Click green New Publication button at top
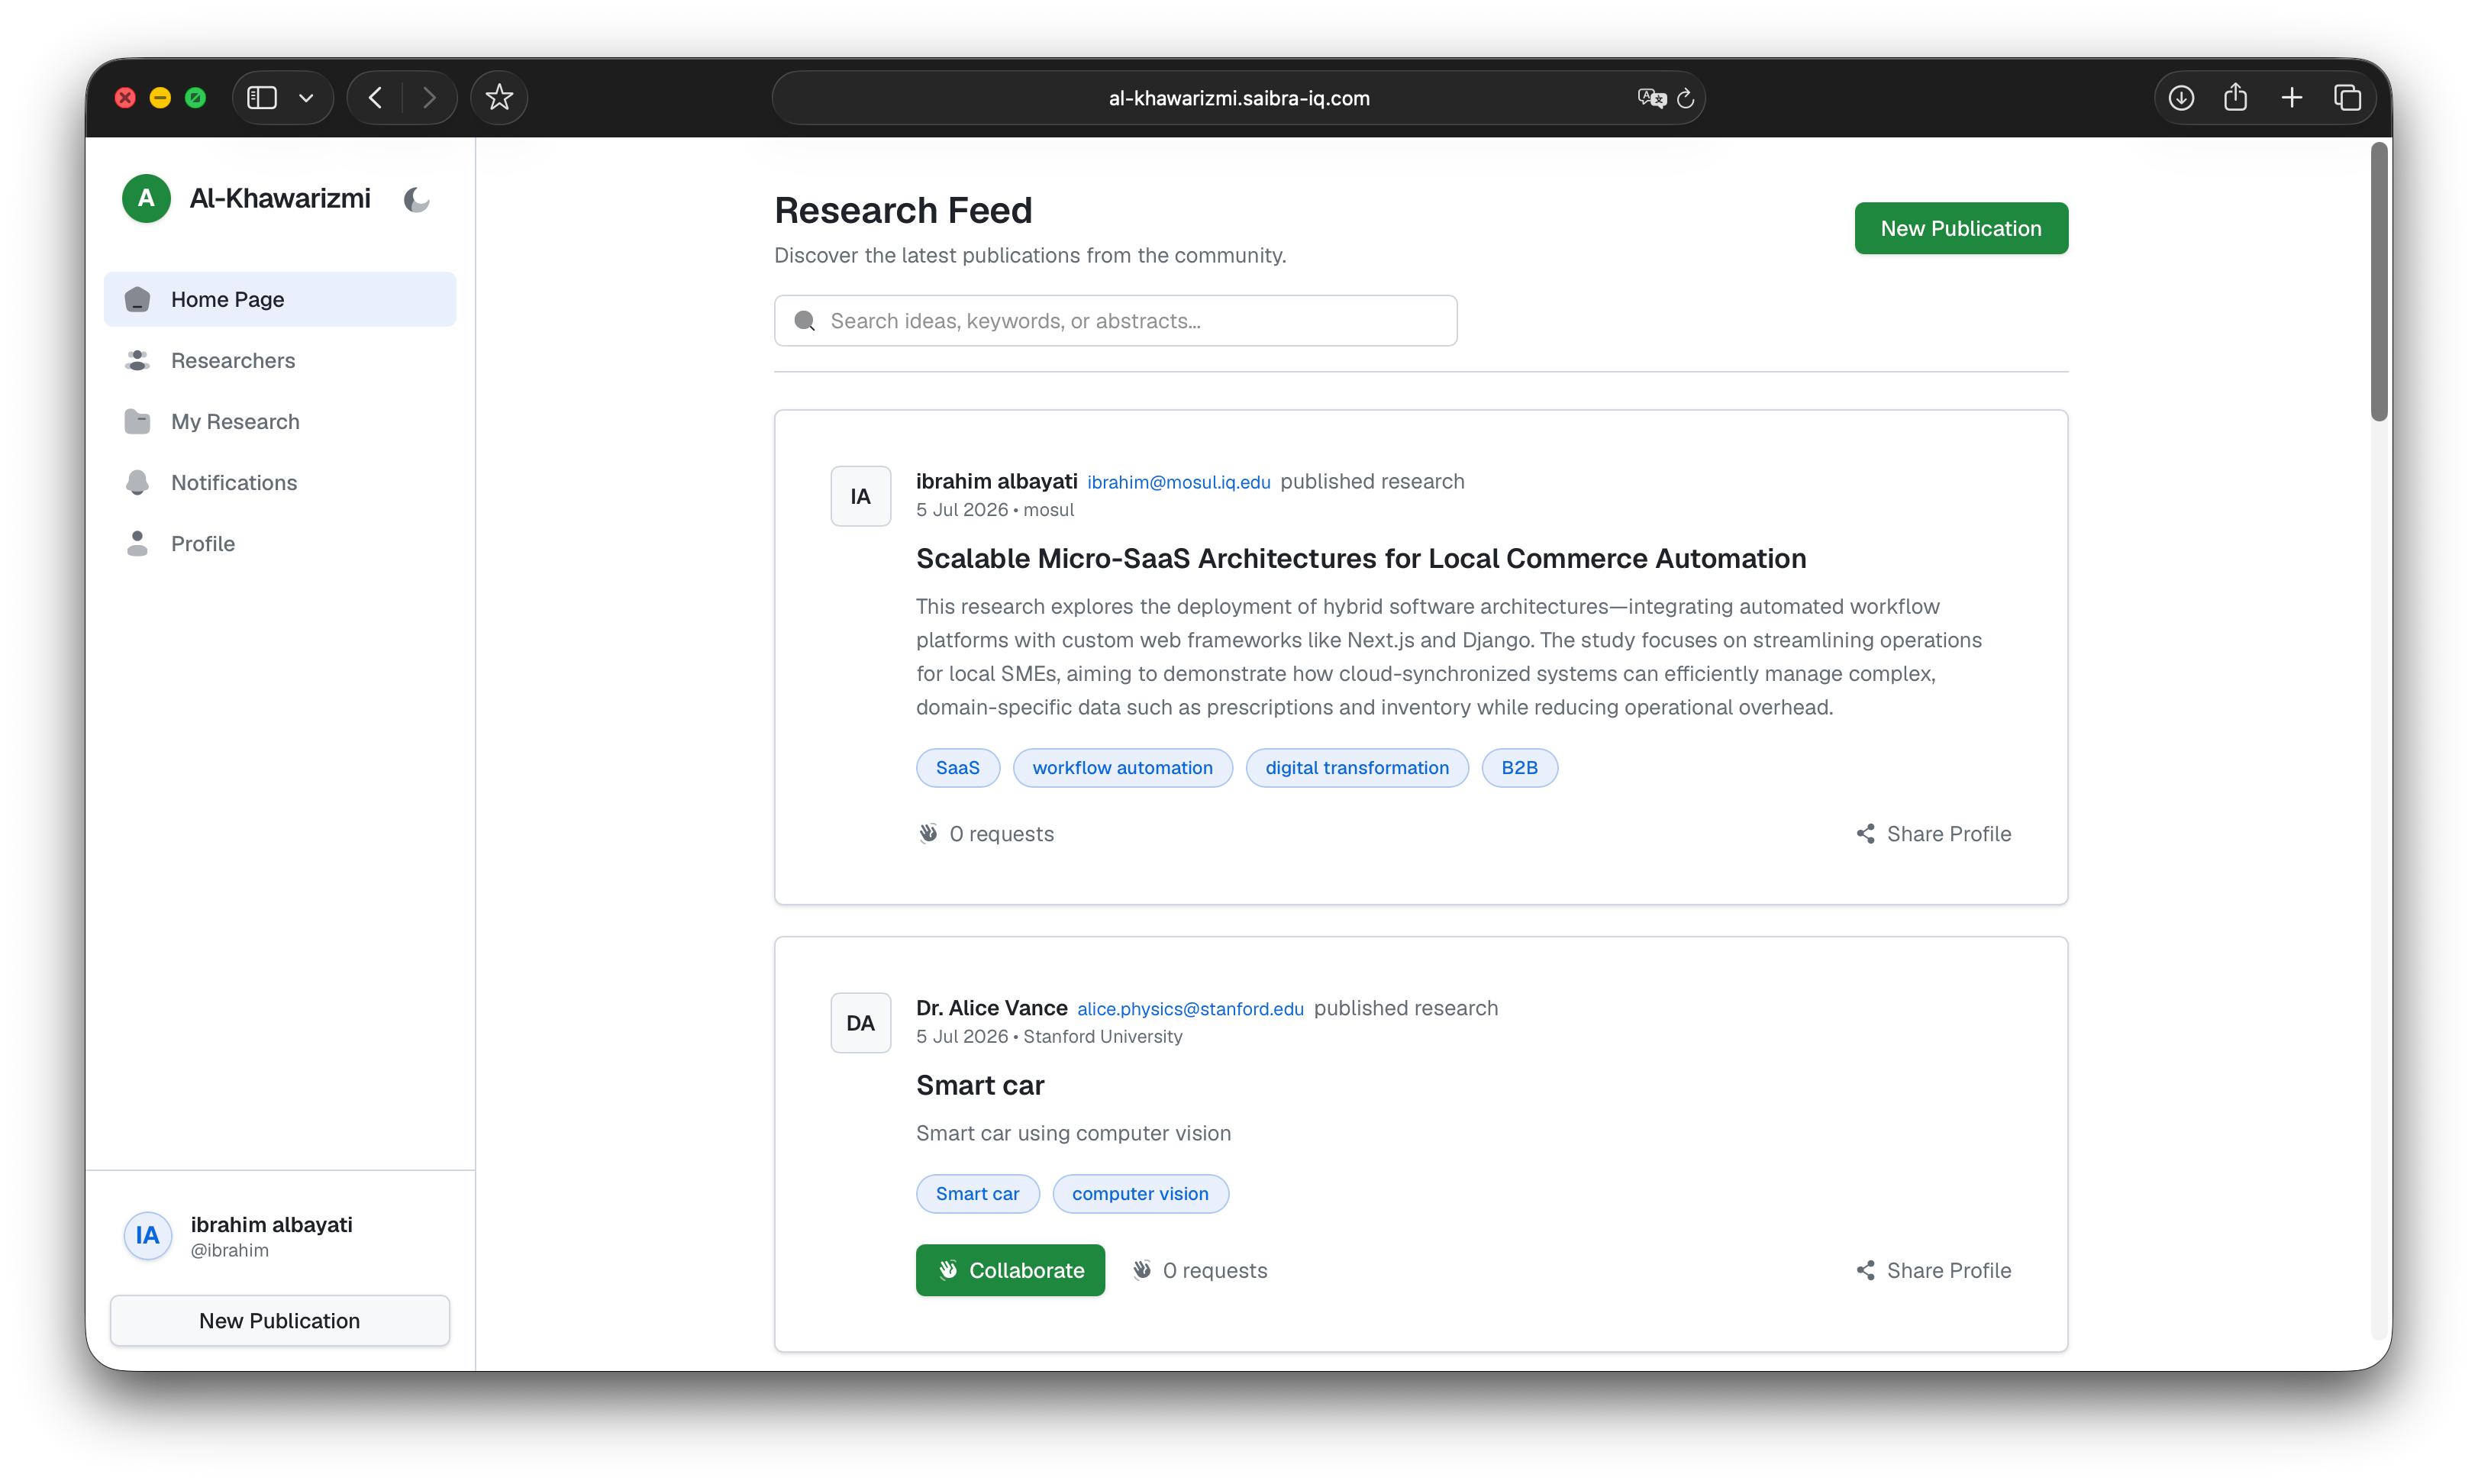The width and height of the screenshot is (2478, 1484). coord(1960,228)
